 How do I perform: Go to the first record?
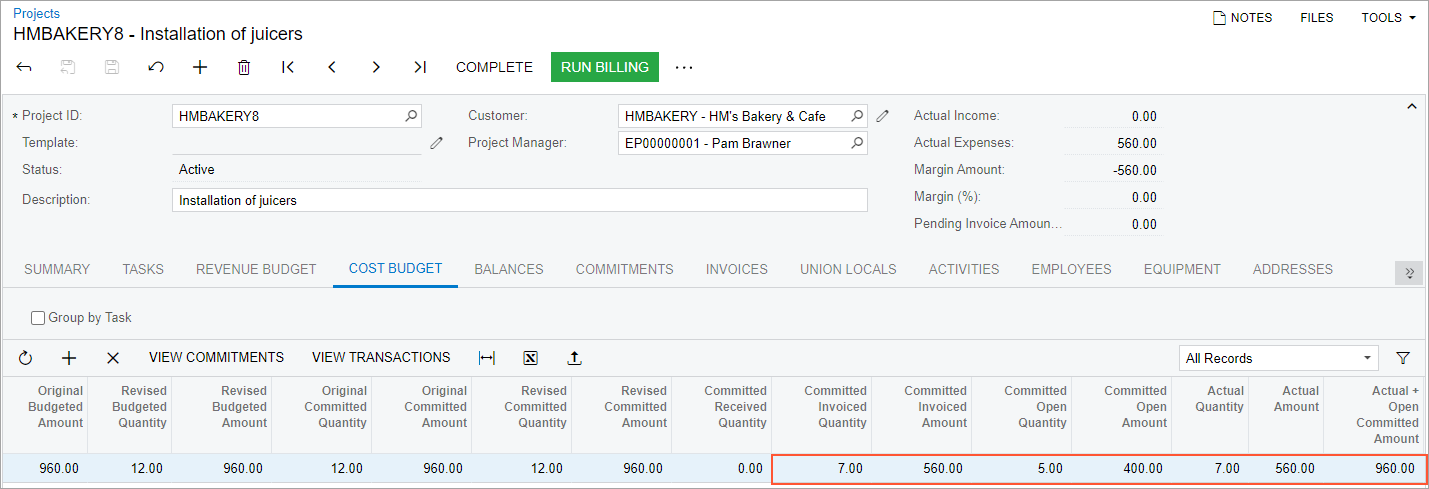tap(288, 67)
